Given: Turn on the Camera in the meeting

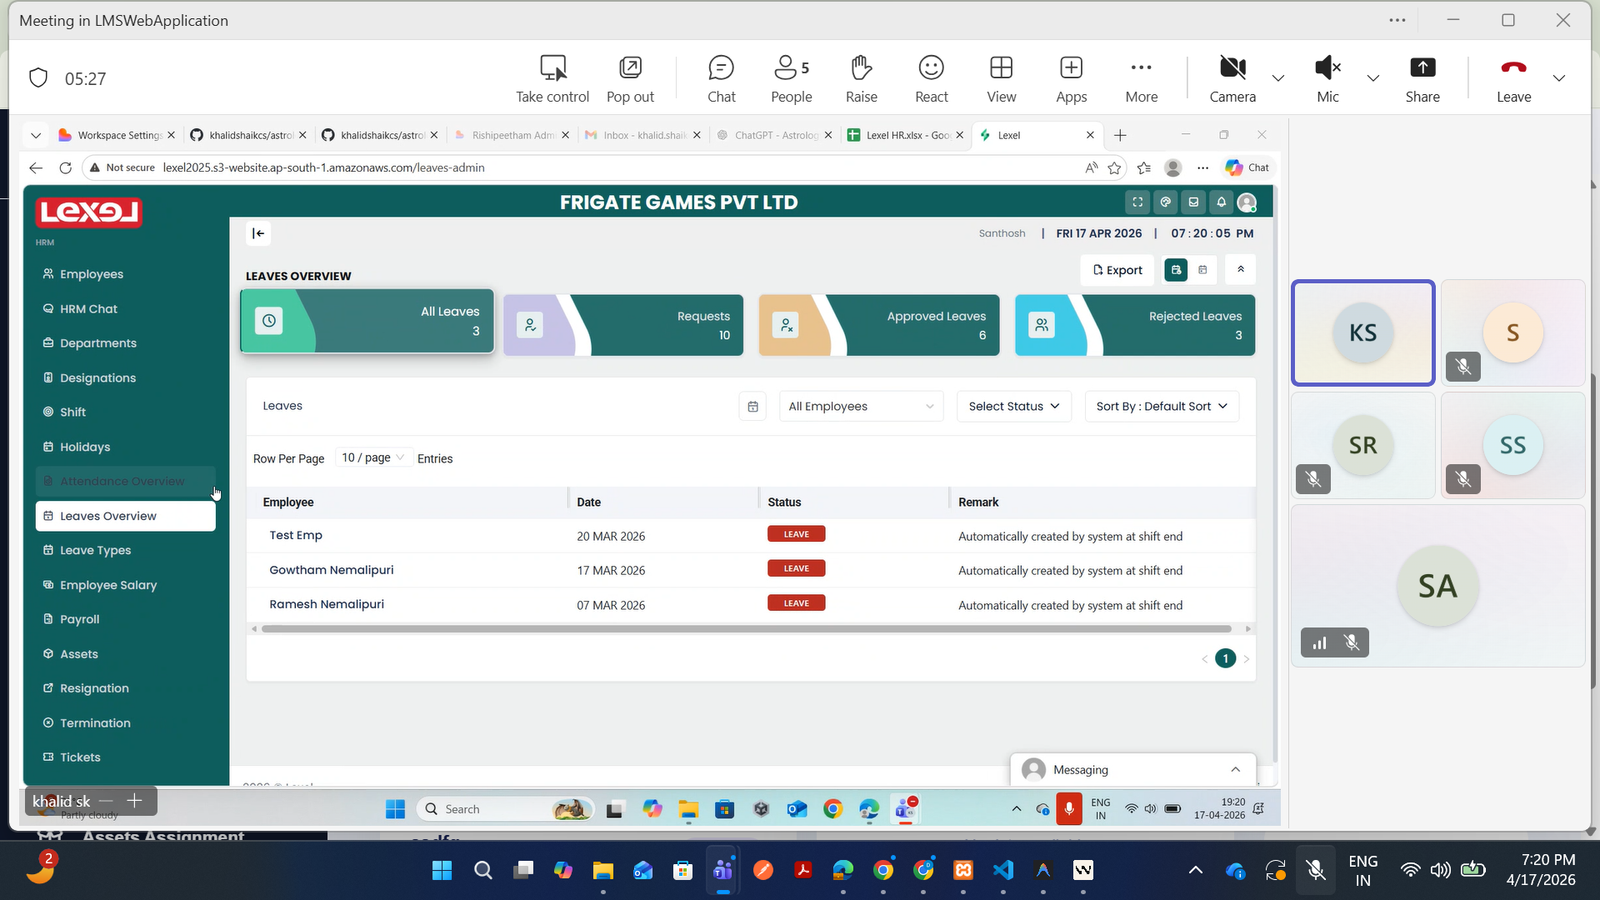Looking at the screenshot, I should coord(1232,78).
